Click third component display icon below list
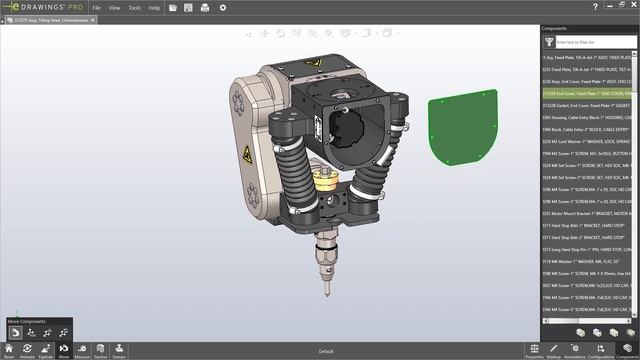This screenshot has height=360, width=640. (614, 333)
